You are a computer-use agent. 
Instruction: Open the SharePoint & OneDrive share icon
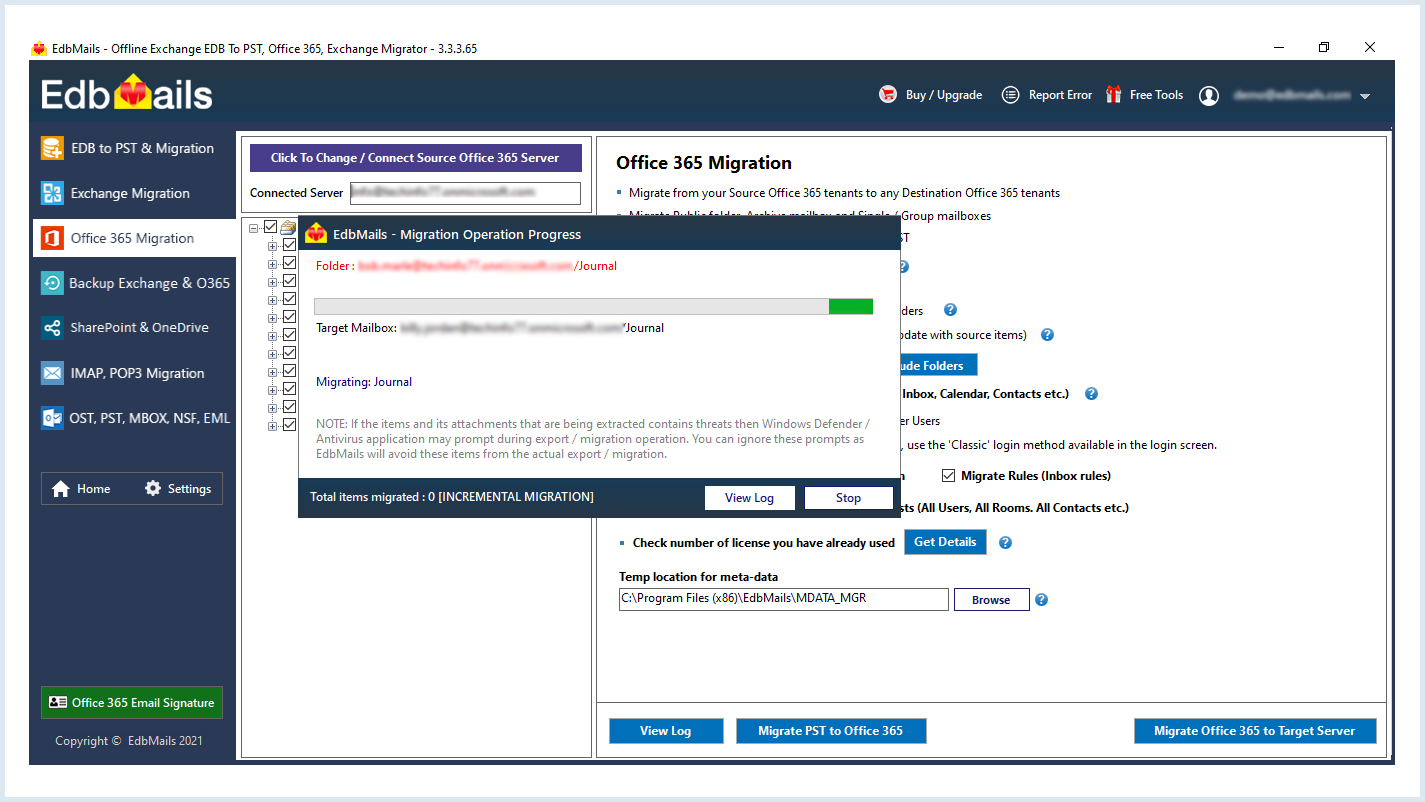52,327
